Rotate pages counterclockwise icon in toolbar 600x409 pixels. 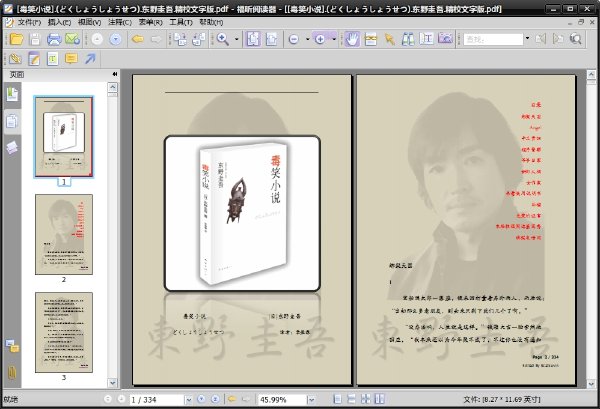pos(199,39)
